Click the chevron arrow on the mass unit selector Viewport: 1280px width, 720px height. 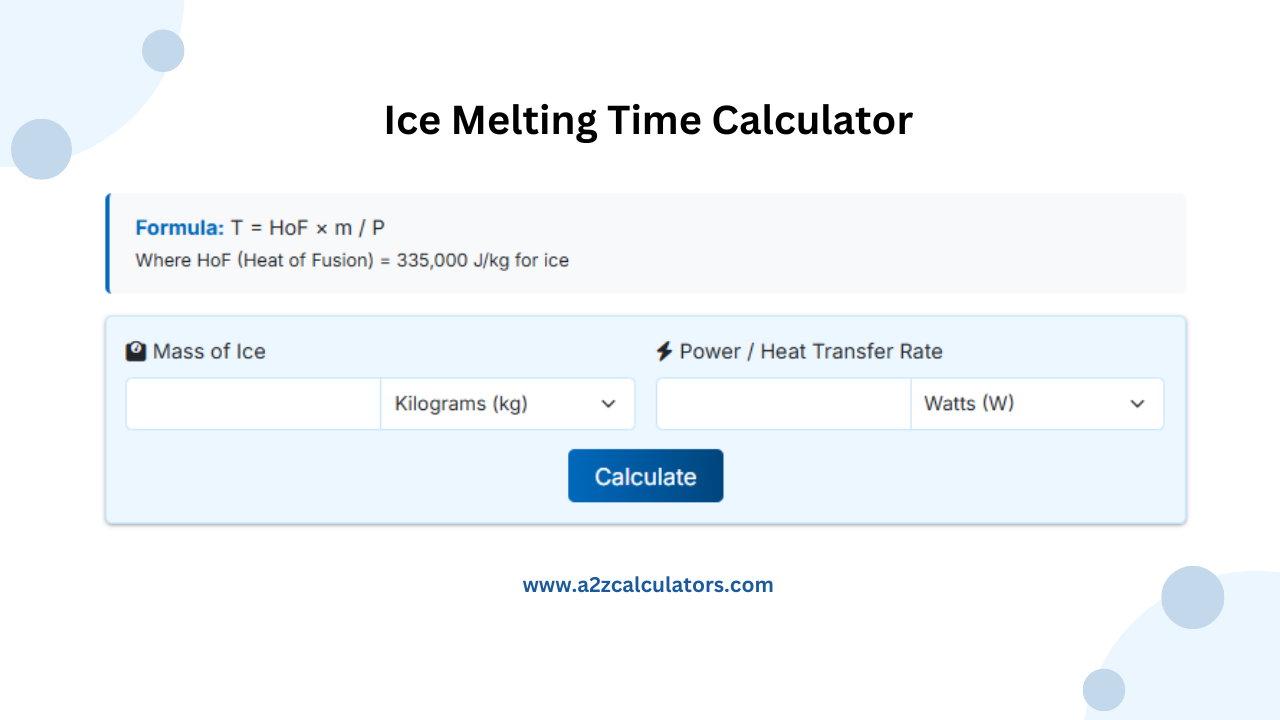[608, 404]
